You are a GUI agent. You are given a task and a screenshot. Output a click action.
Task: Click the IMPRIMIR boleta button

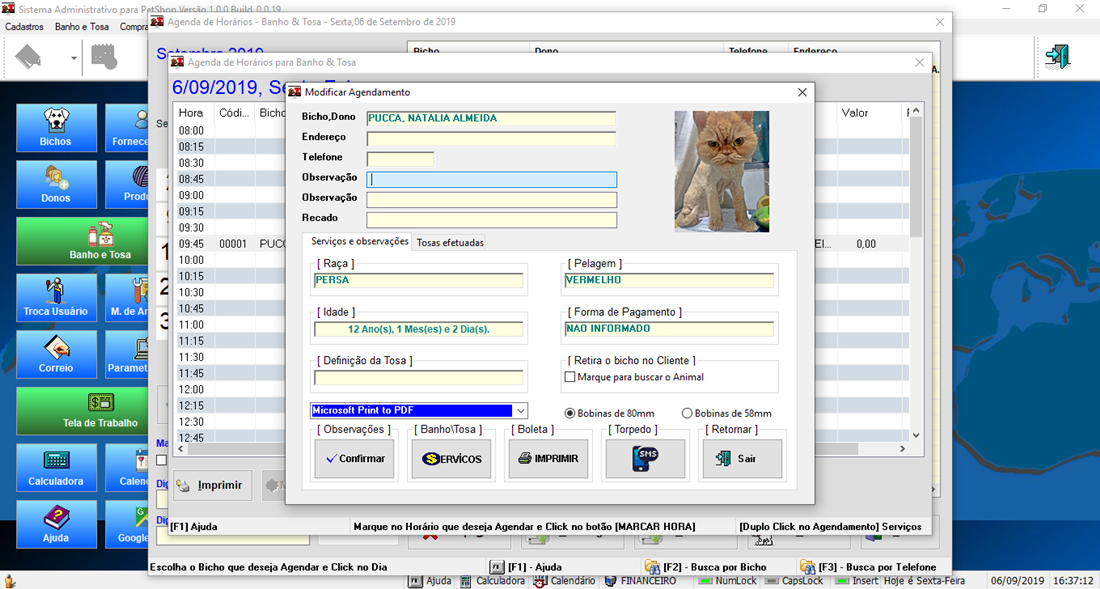point(548,459)
